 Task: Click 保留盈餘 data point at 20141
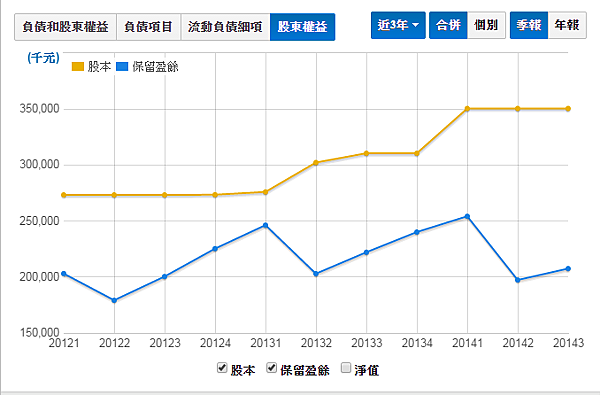click(467, 217)
